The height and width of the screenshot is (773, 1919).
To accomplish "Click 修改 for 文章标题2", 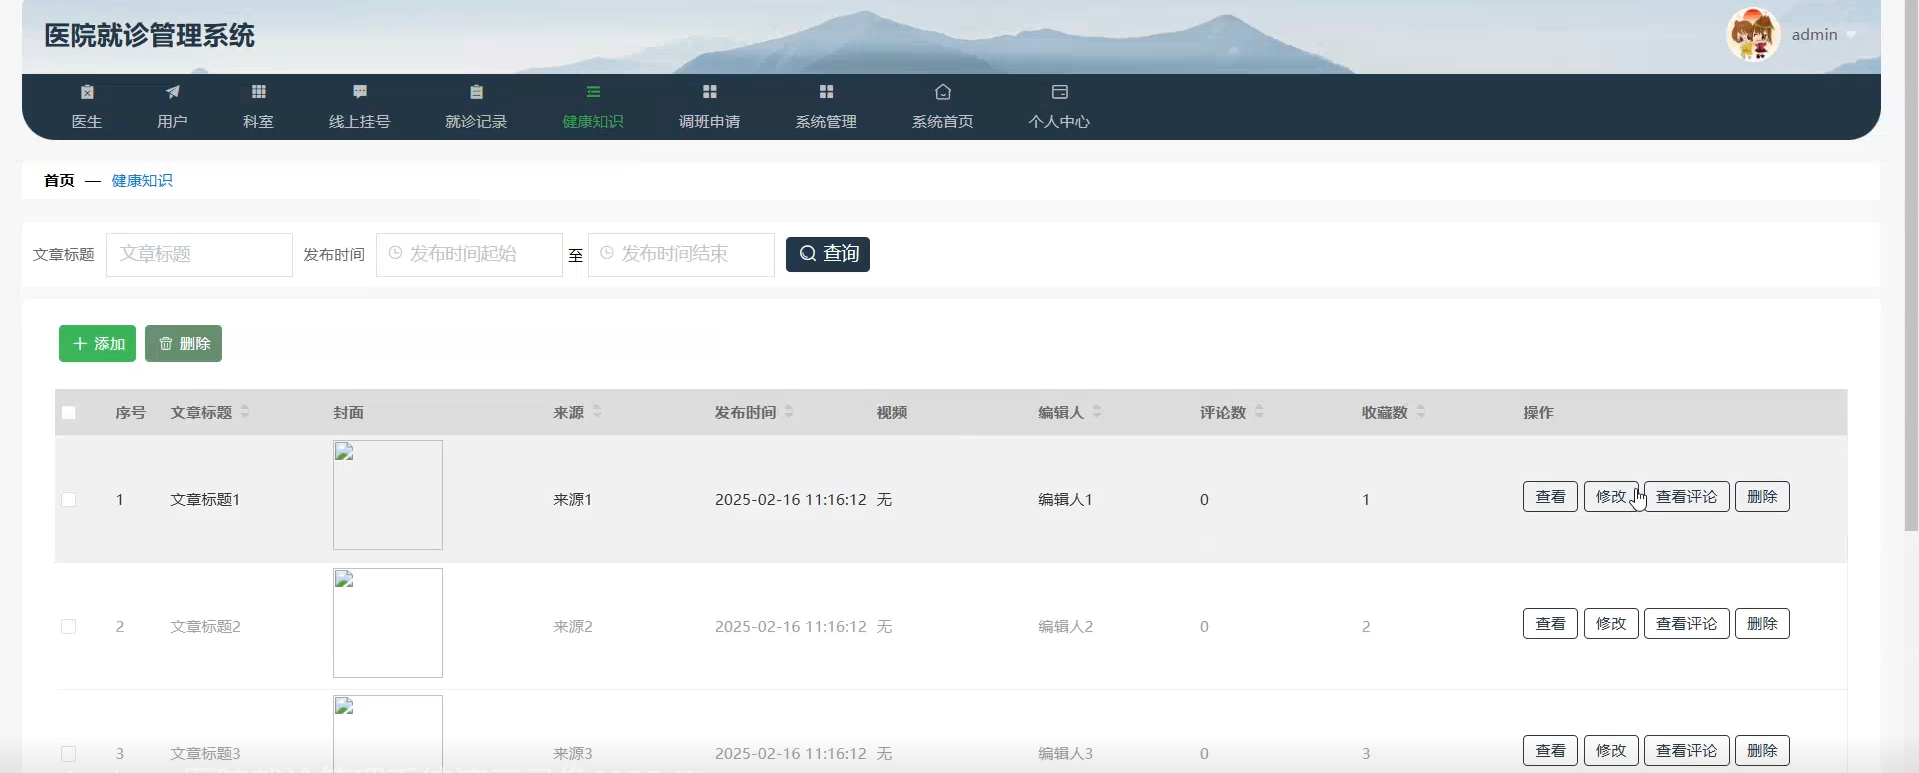I will [x=1611, y=623].
